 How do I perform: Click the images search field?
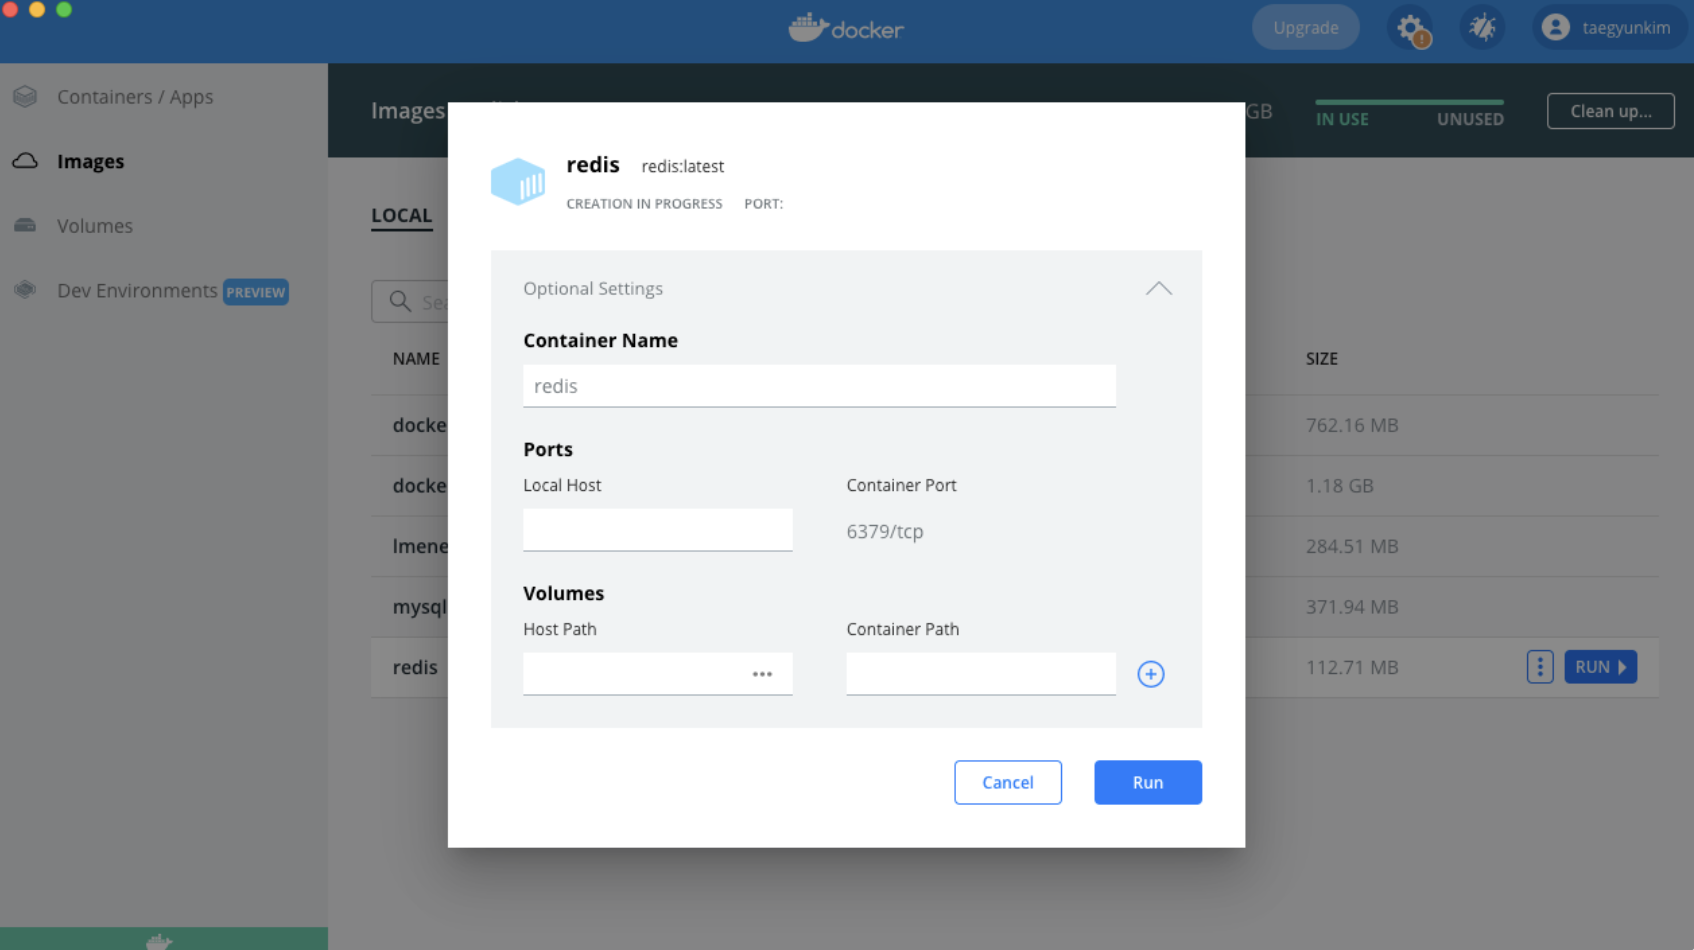click(x=409, y=301)
